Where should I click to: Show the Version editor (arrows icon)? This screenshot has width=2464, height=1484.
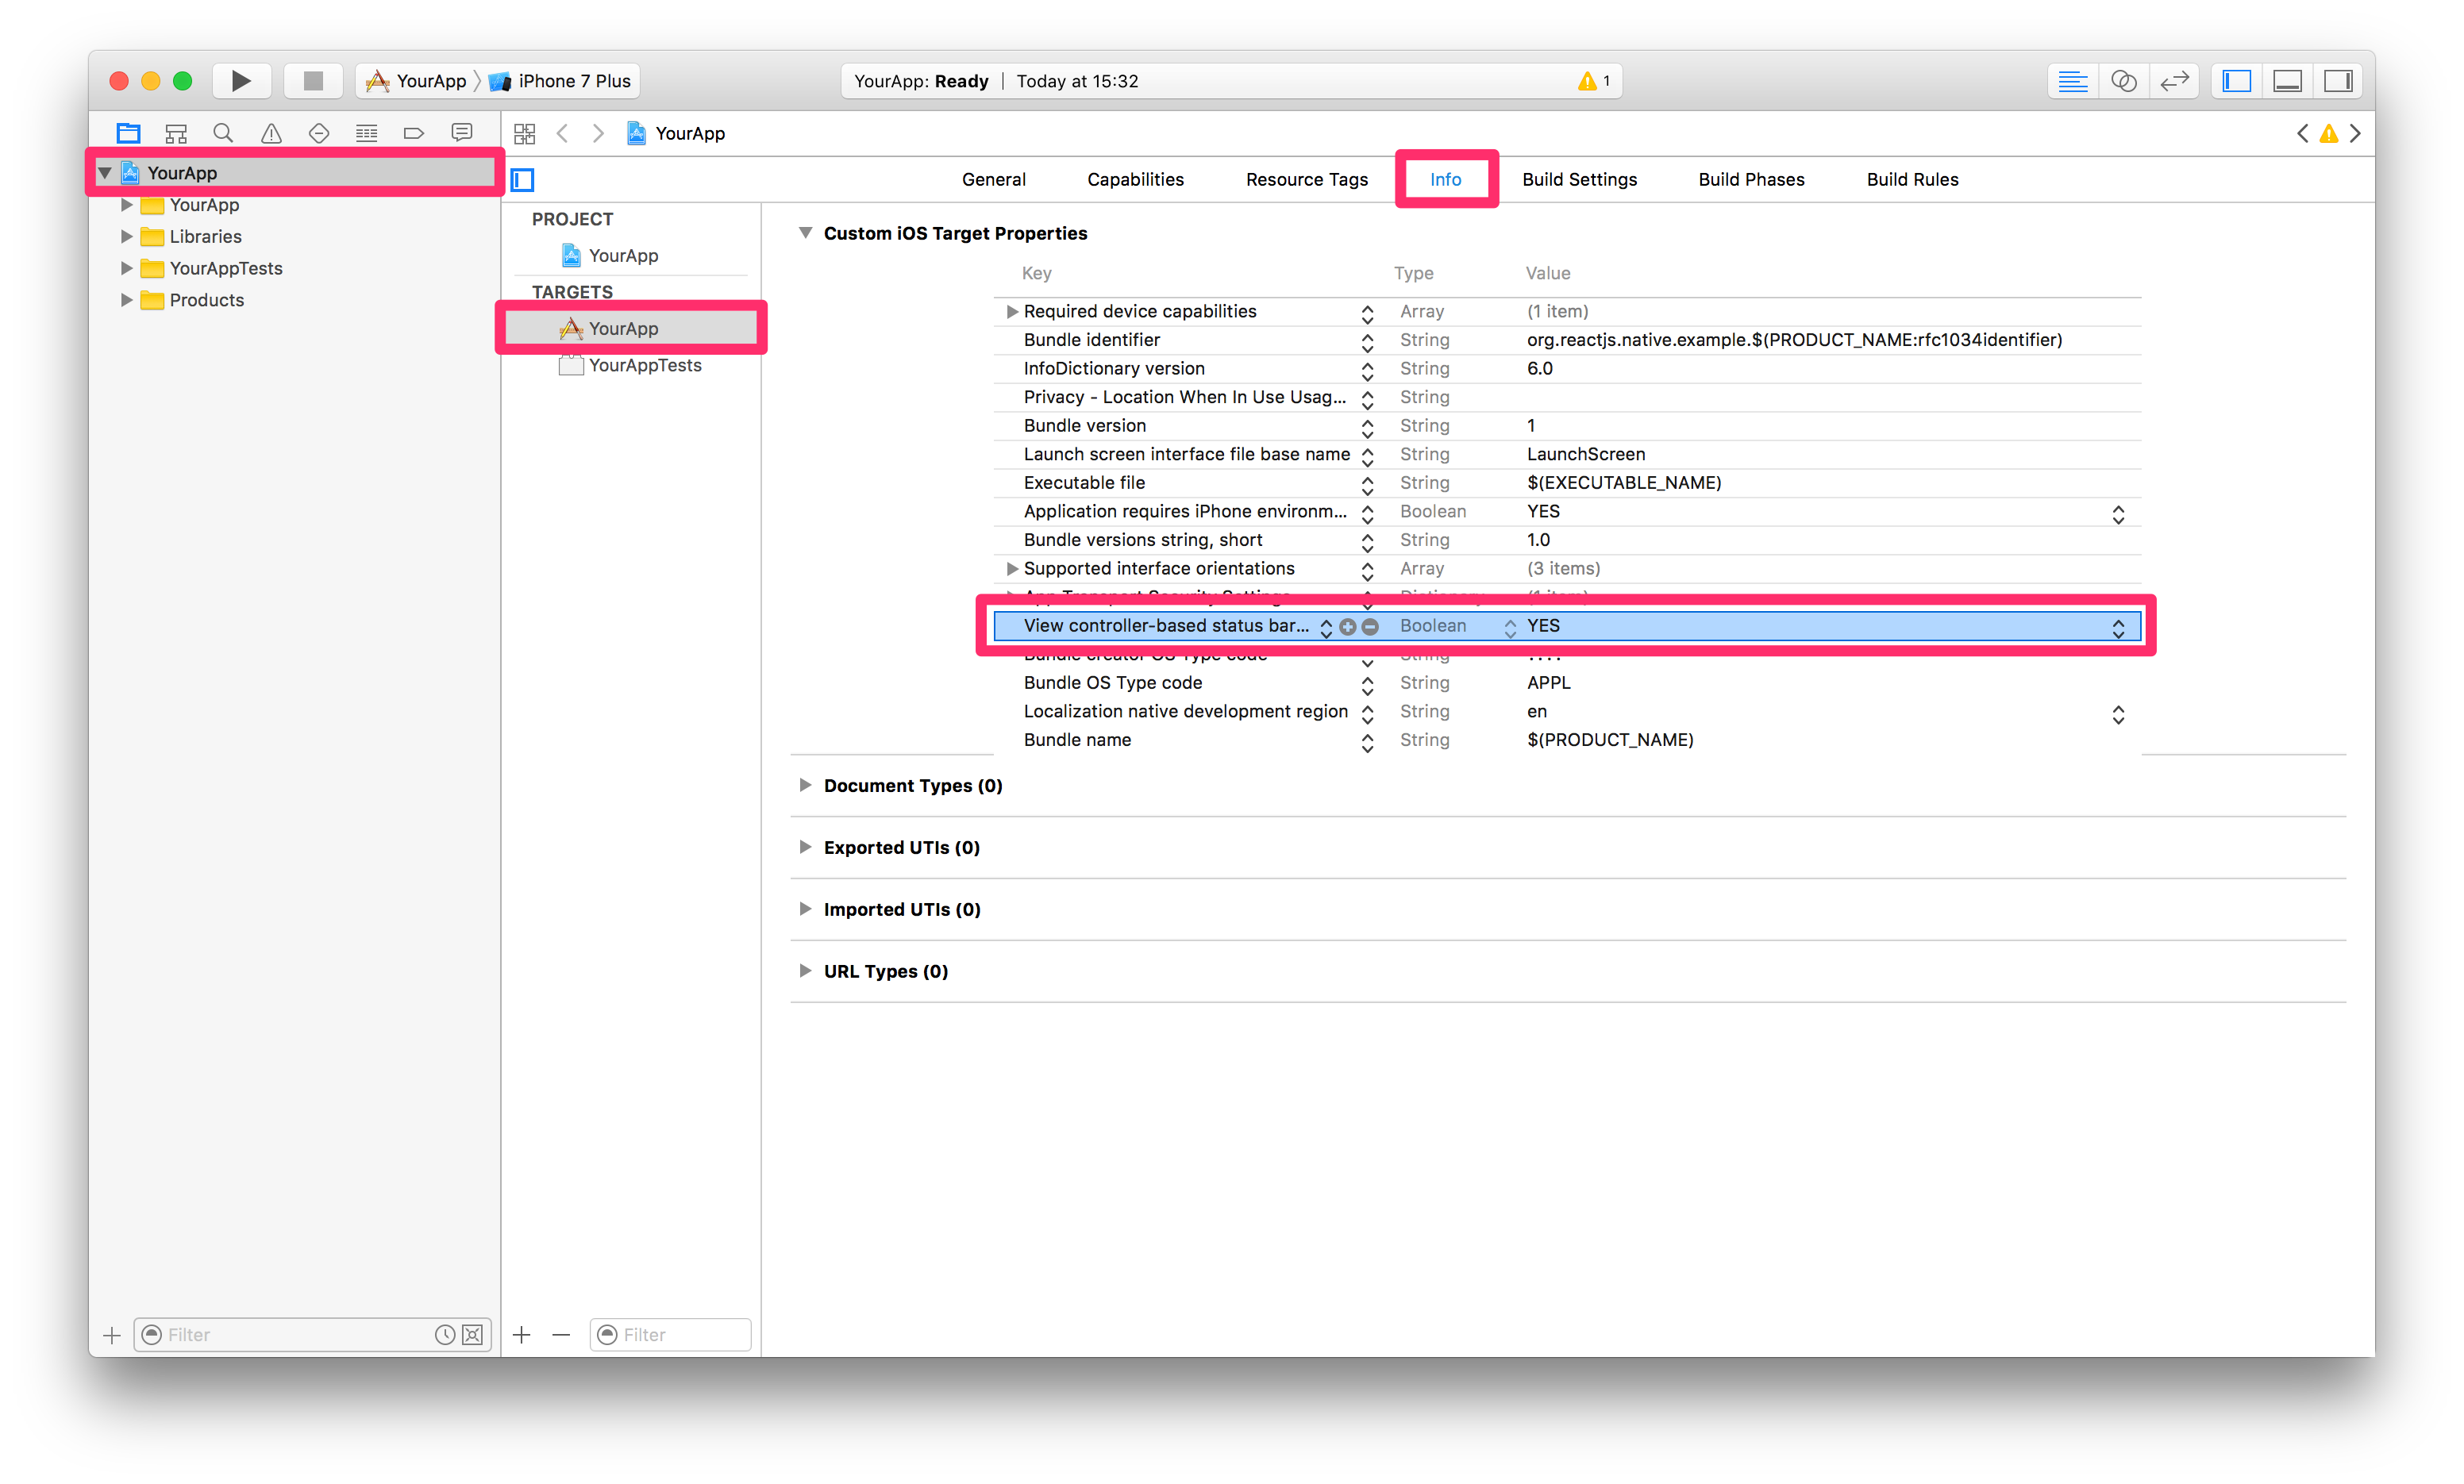tap(2174, 81)
